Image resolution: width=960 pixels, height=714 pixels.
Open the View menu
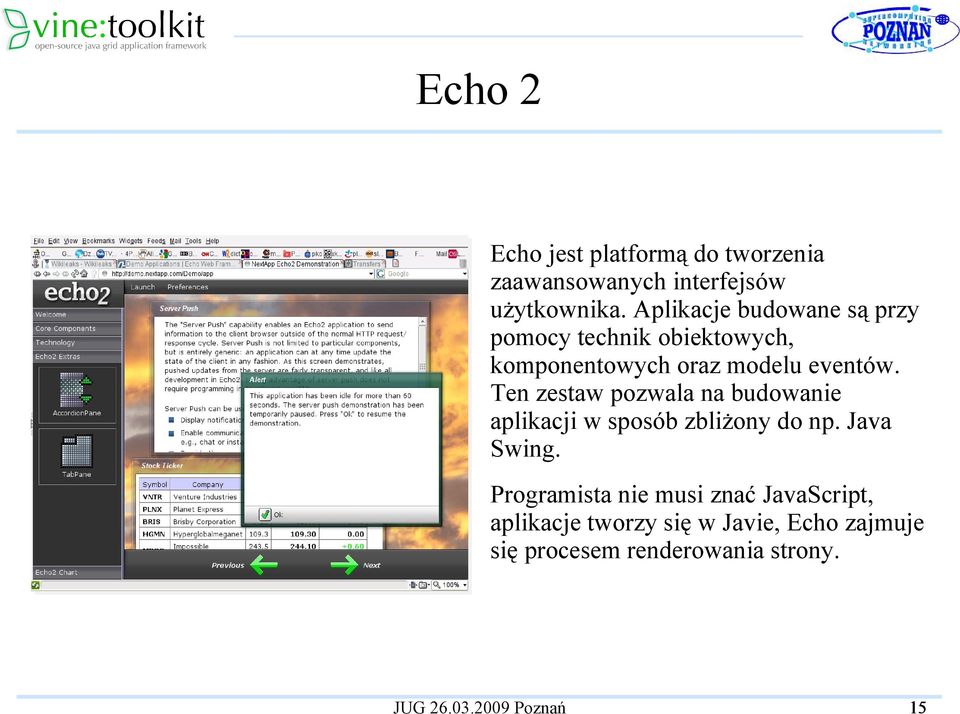(x=71, y=241)
